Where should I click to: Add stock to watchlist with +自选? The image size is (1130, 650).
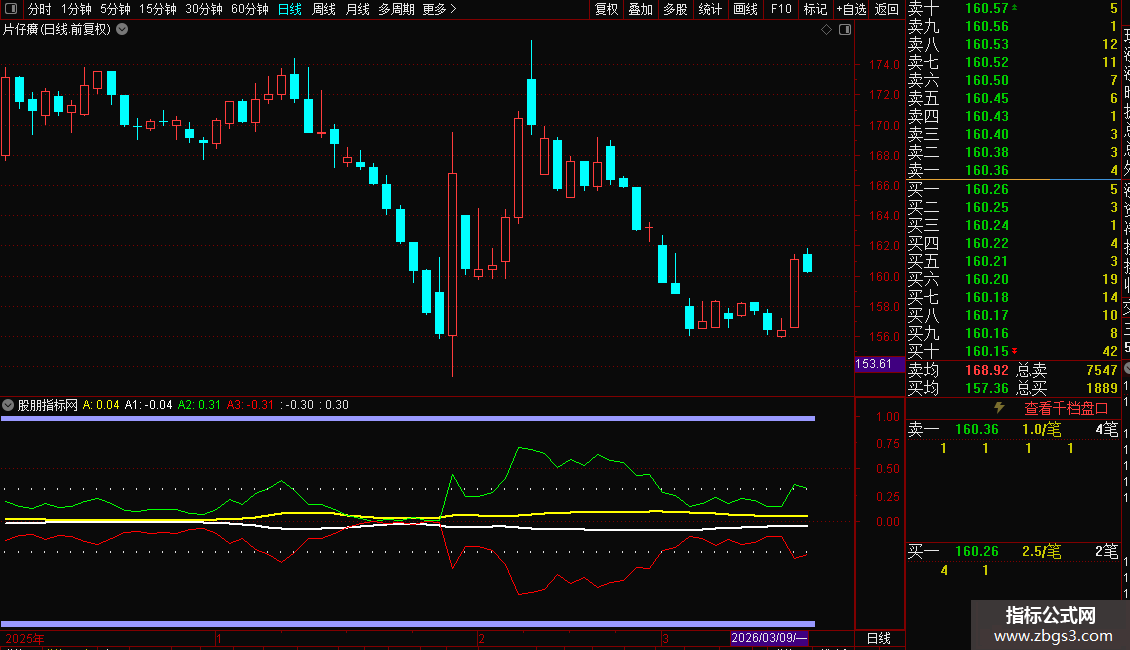click(850, 9)
